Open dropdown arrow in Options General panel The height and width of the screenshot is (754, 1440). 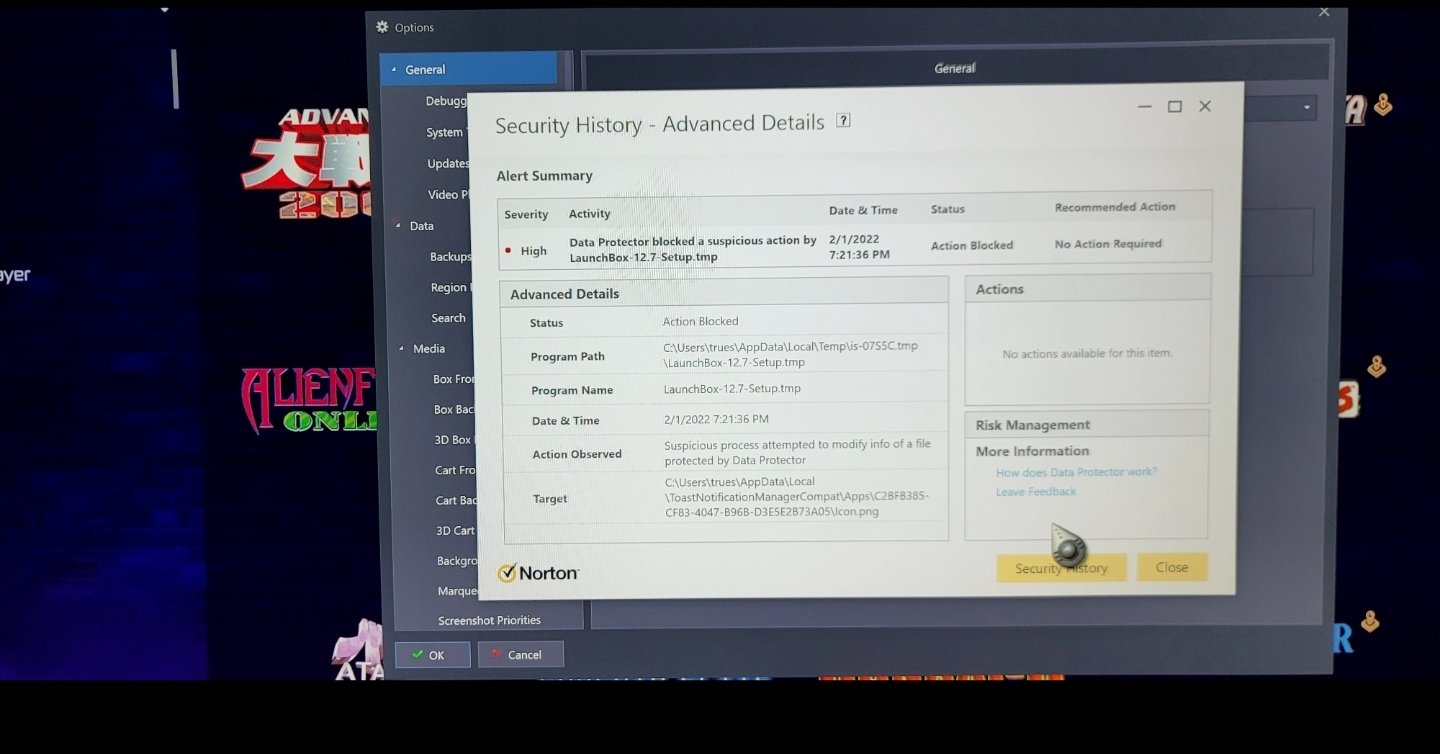1306,108
